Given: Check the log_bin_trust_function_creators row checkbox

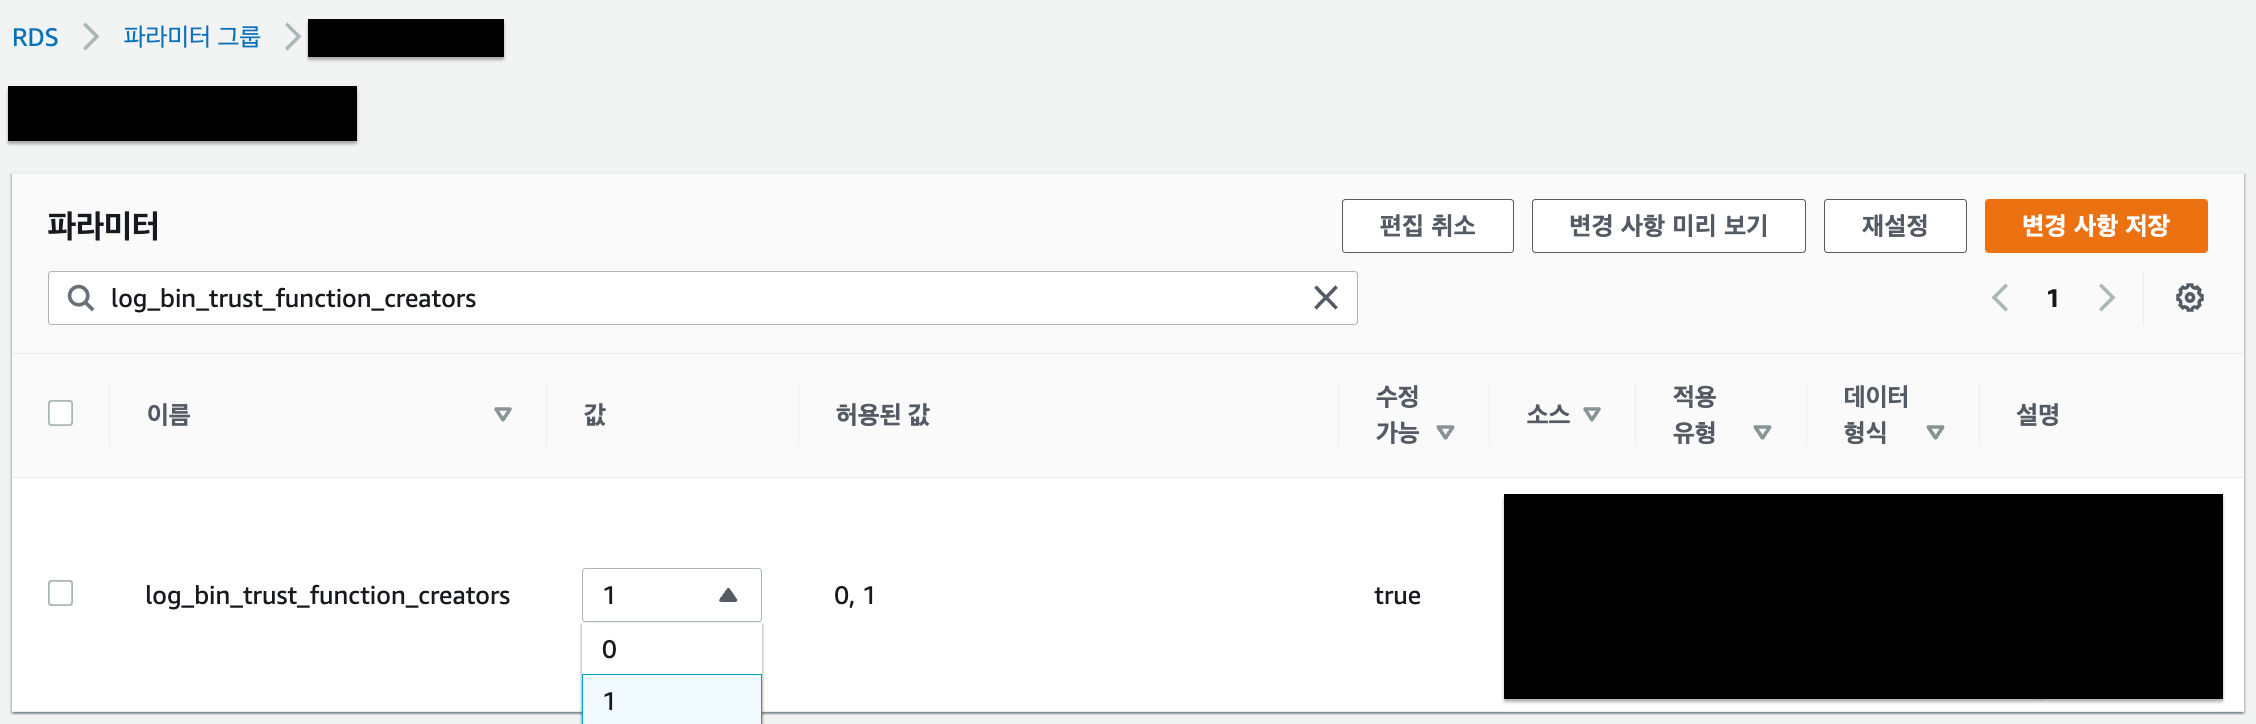Looking at the screenshot, I should tap(60, 593).
